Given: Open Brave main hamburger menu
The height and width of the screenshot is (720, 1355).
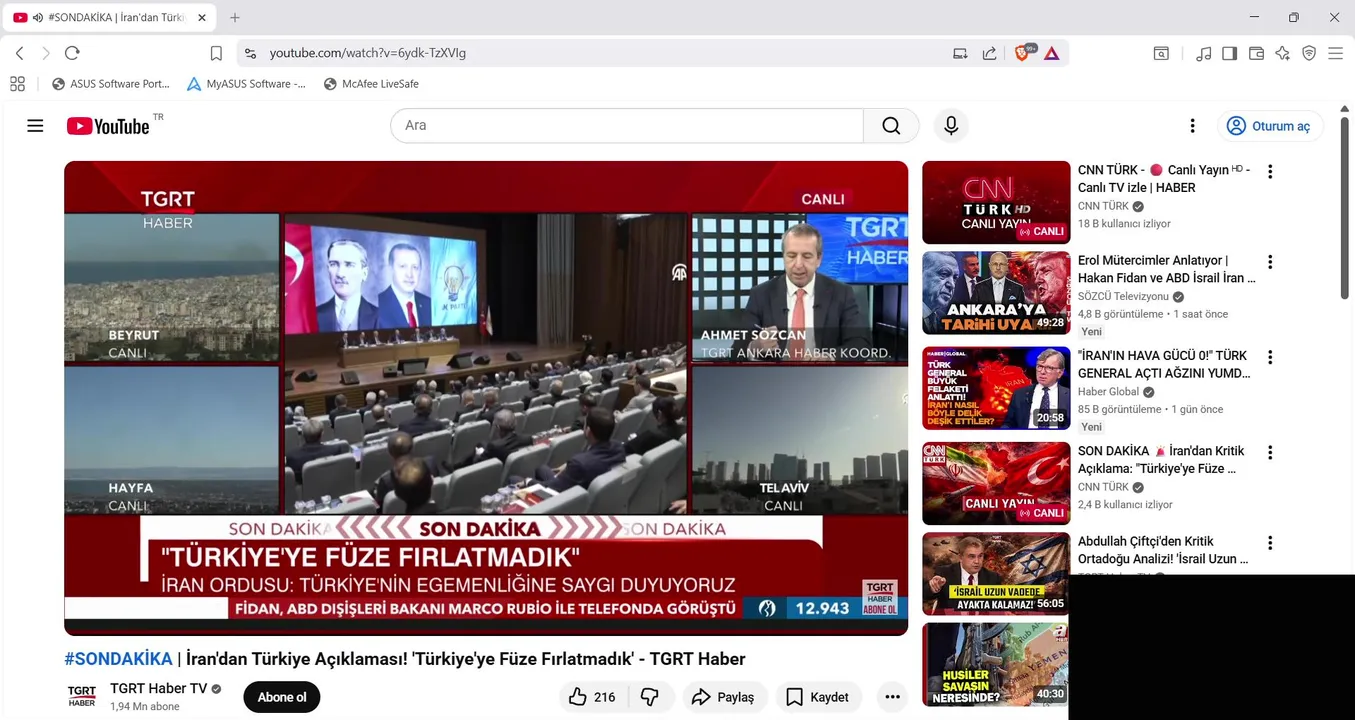Looking at the screenshot, I should pos(1335,53).
